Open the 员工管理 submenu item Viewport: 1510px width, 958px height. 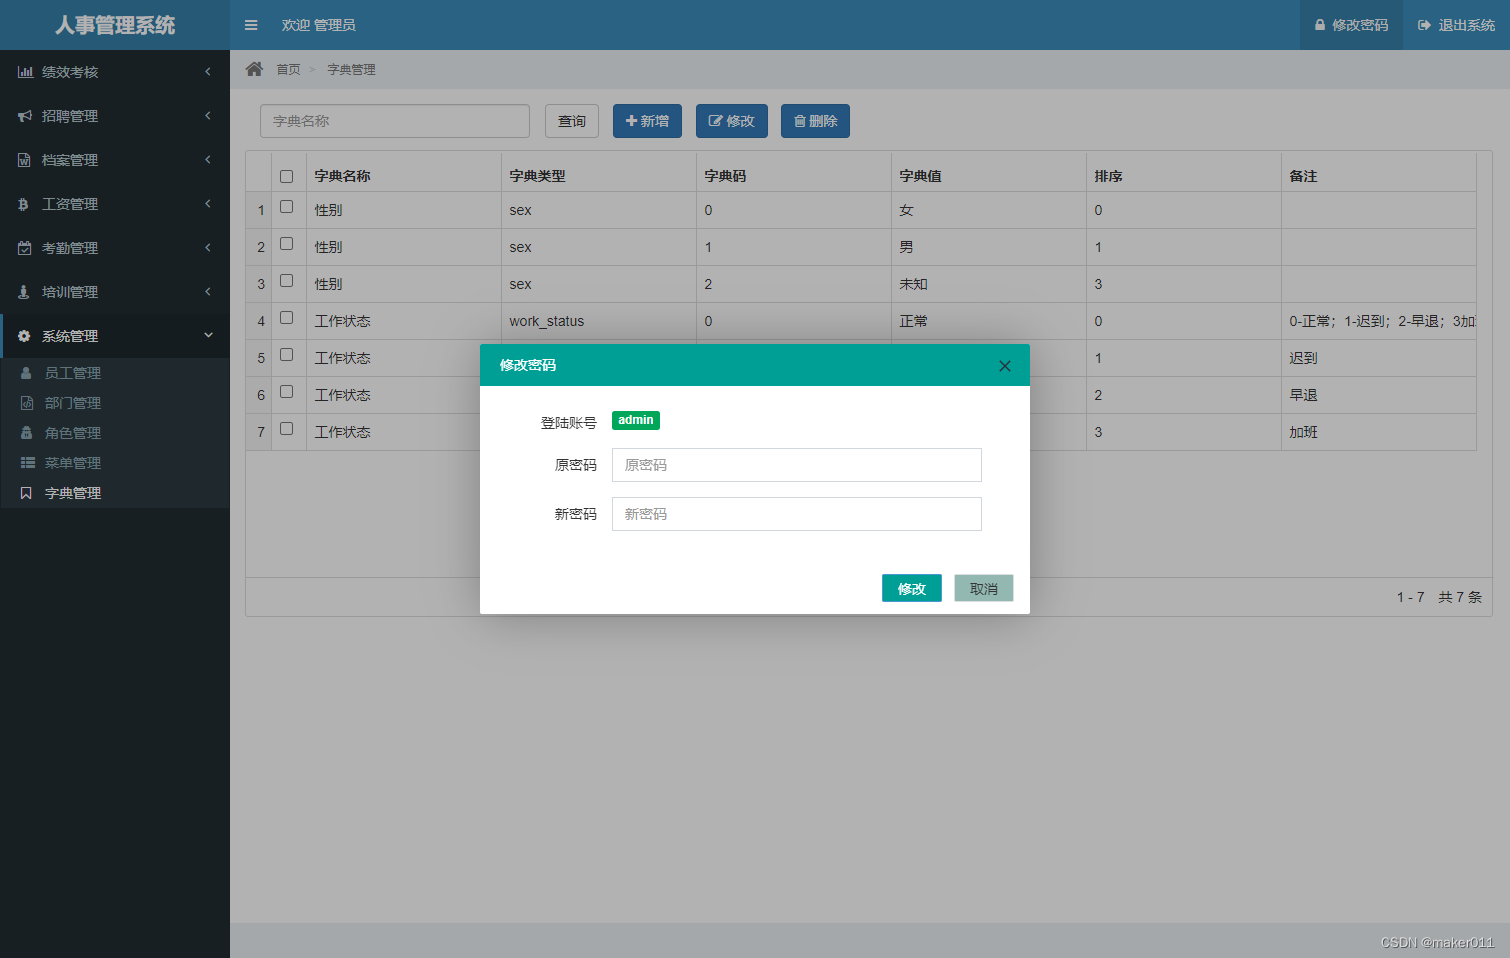115,373
